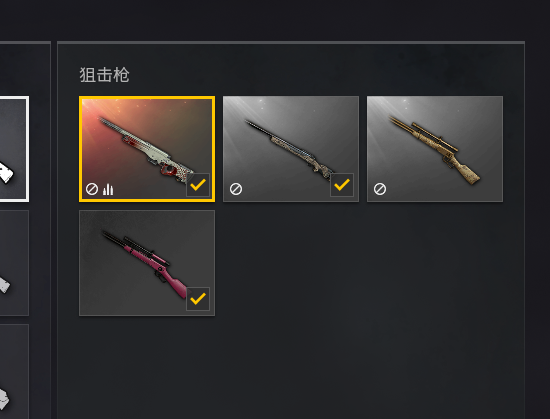Click the no-trade icon on camo rifle card
This screenshot has height=419, width=550.
[236, 189]
